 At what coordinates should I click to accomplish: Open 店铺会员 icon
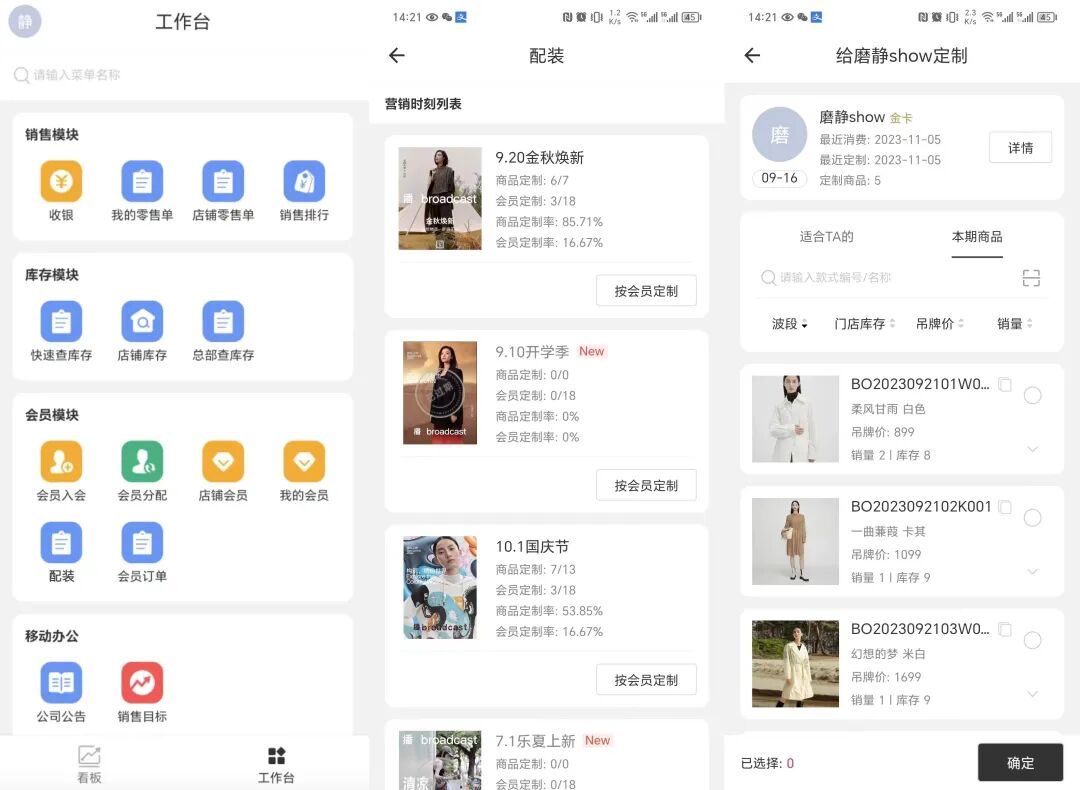pyautogui.click(x=223, y=461)
